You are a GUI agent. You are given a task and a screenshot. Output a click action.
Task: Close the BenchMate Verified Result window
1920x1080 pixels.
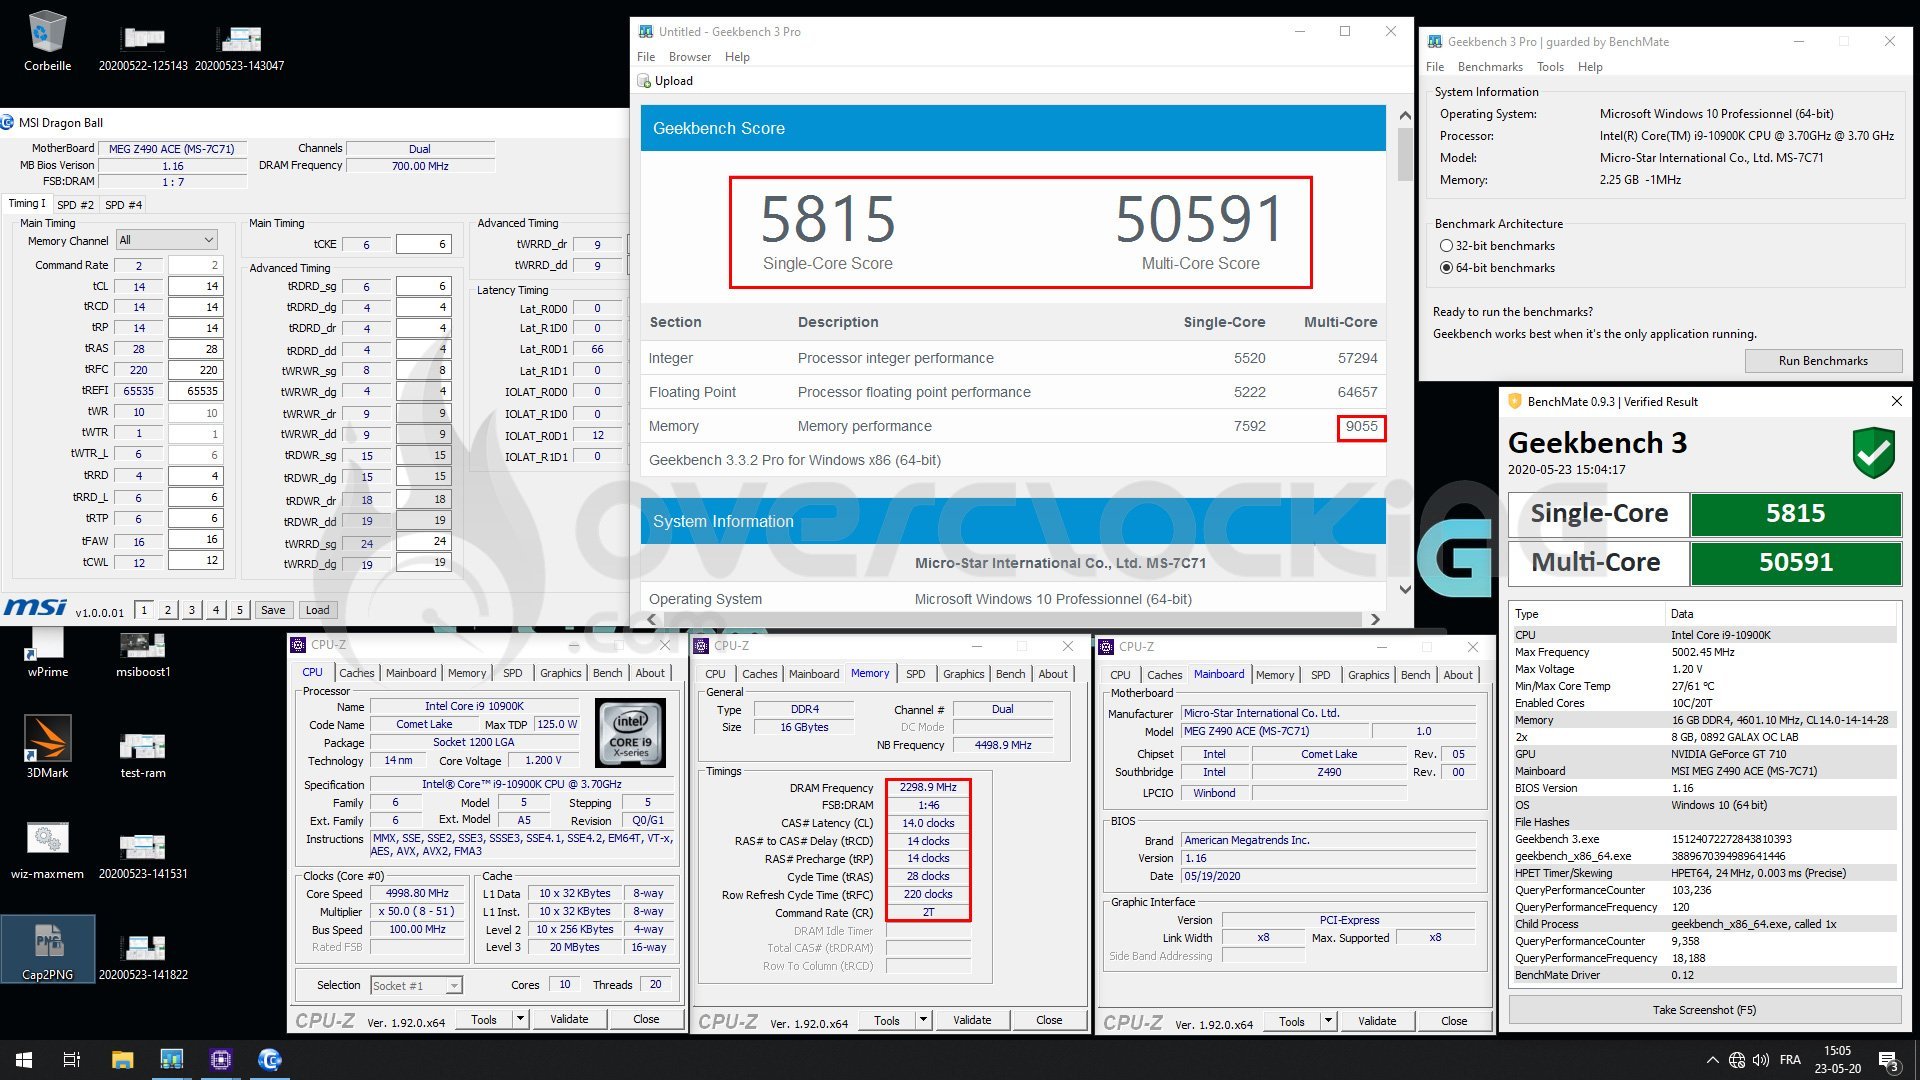click(x=1896, y=401)
